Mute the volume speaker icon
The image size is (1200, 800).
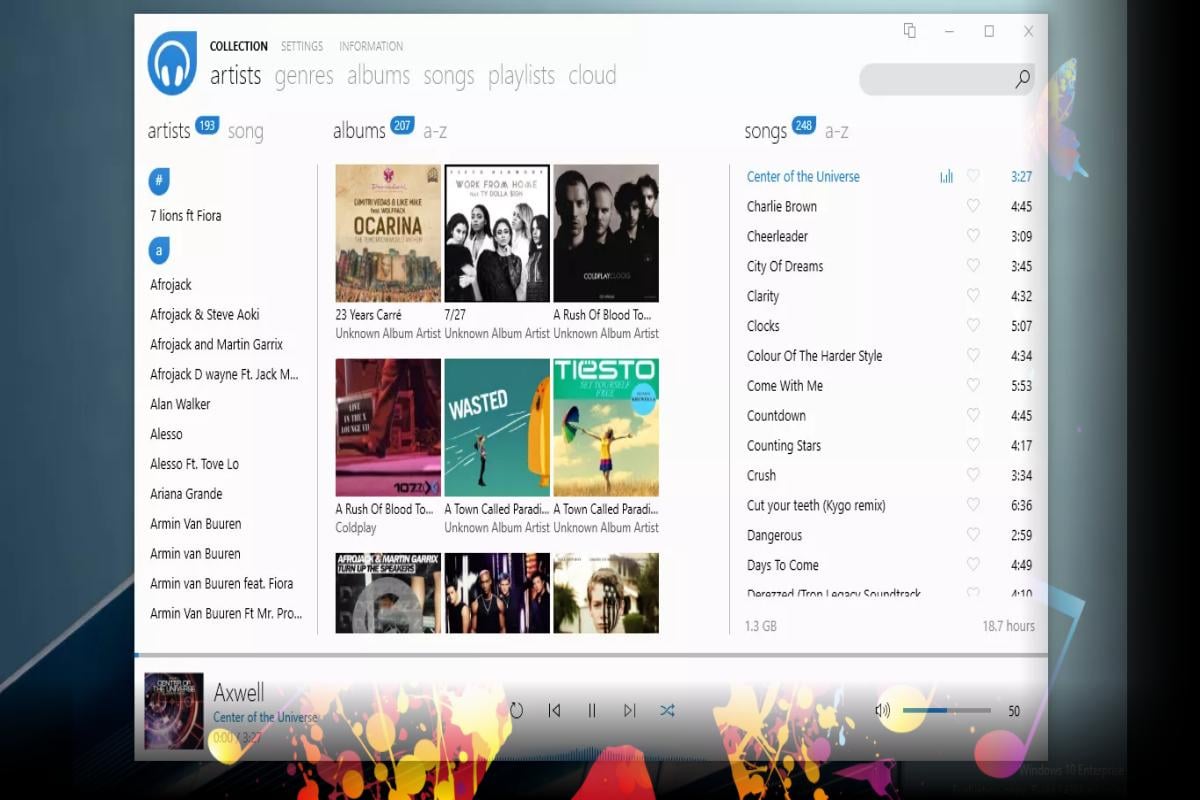pos(882,711)
